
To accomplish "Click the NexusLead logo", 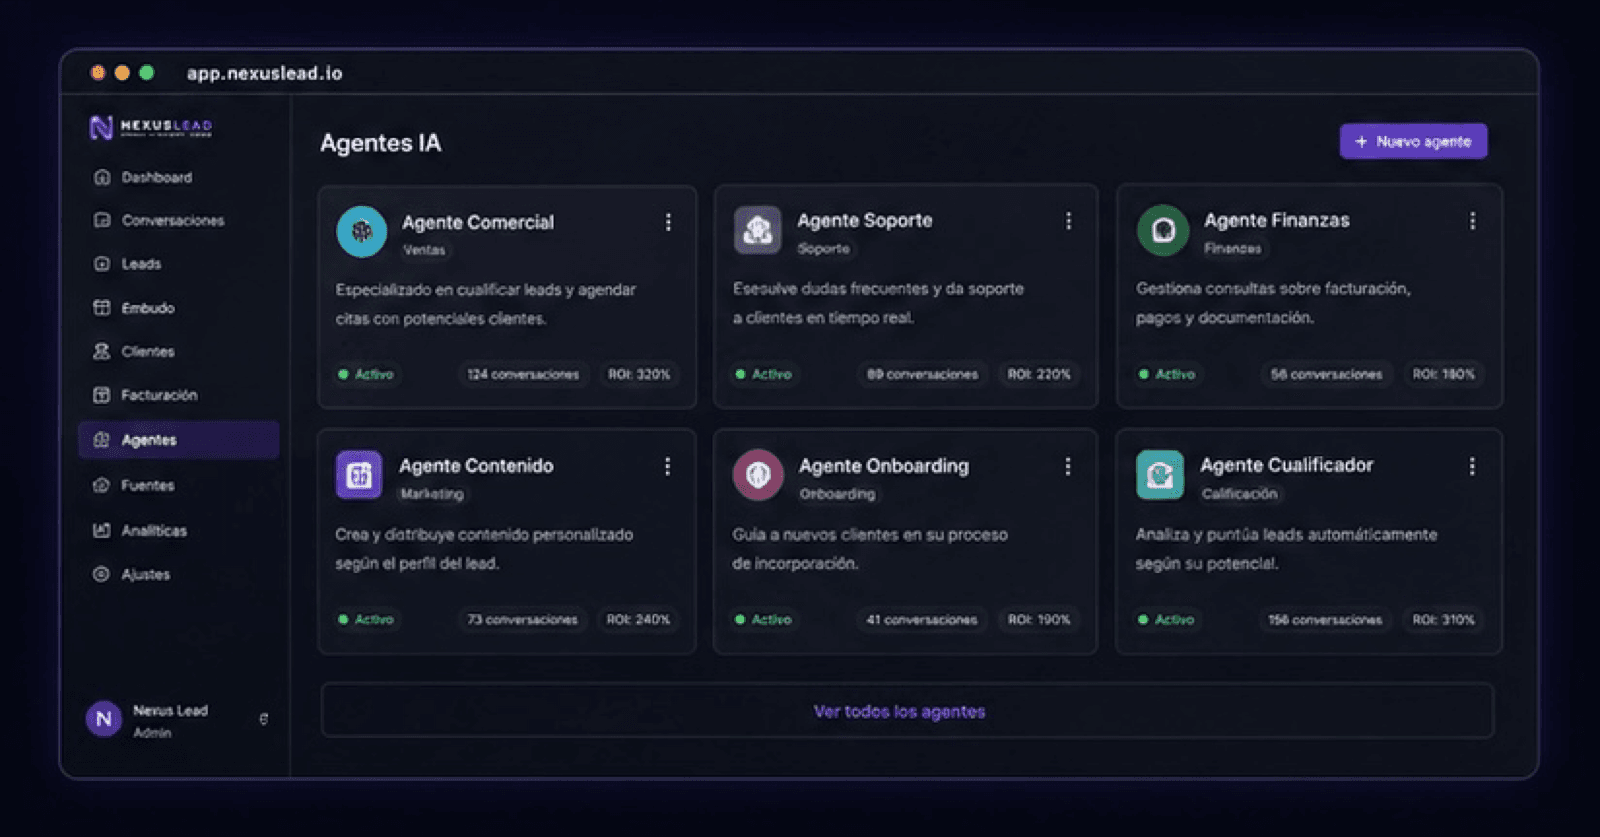I will click(x=151, y=127).
